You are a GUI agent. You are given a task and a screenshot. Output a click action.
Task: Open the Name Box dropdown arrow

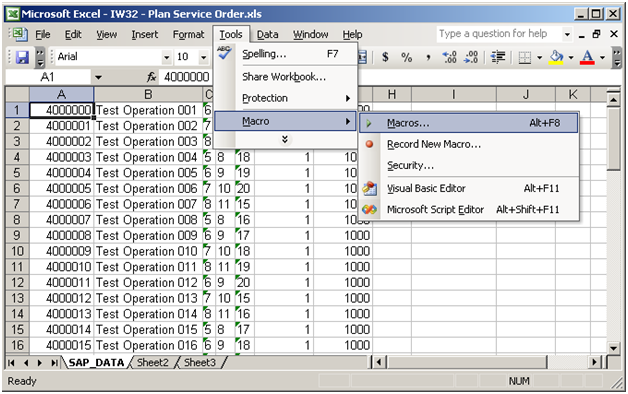point(98,77)
